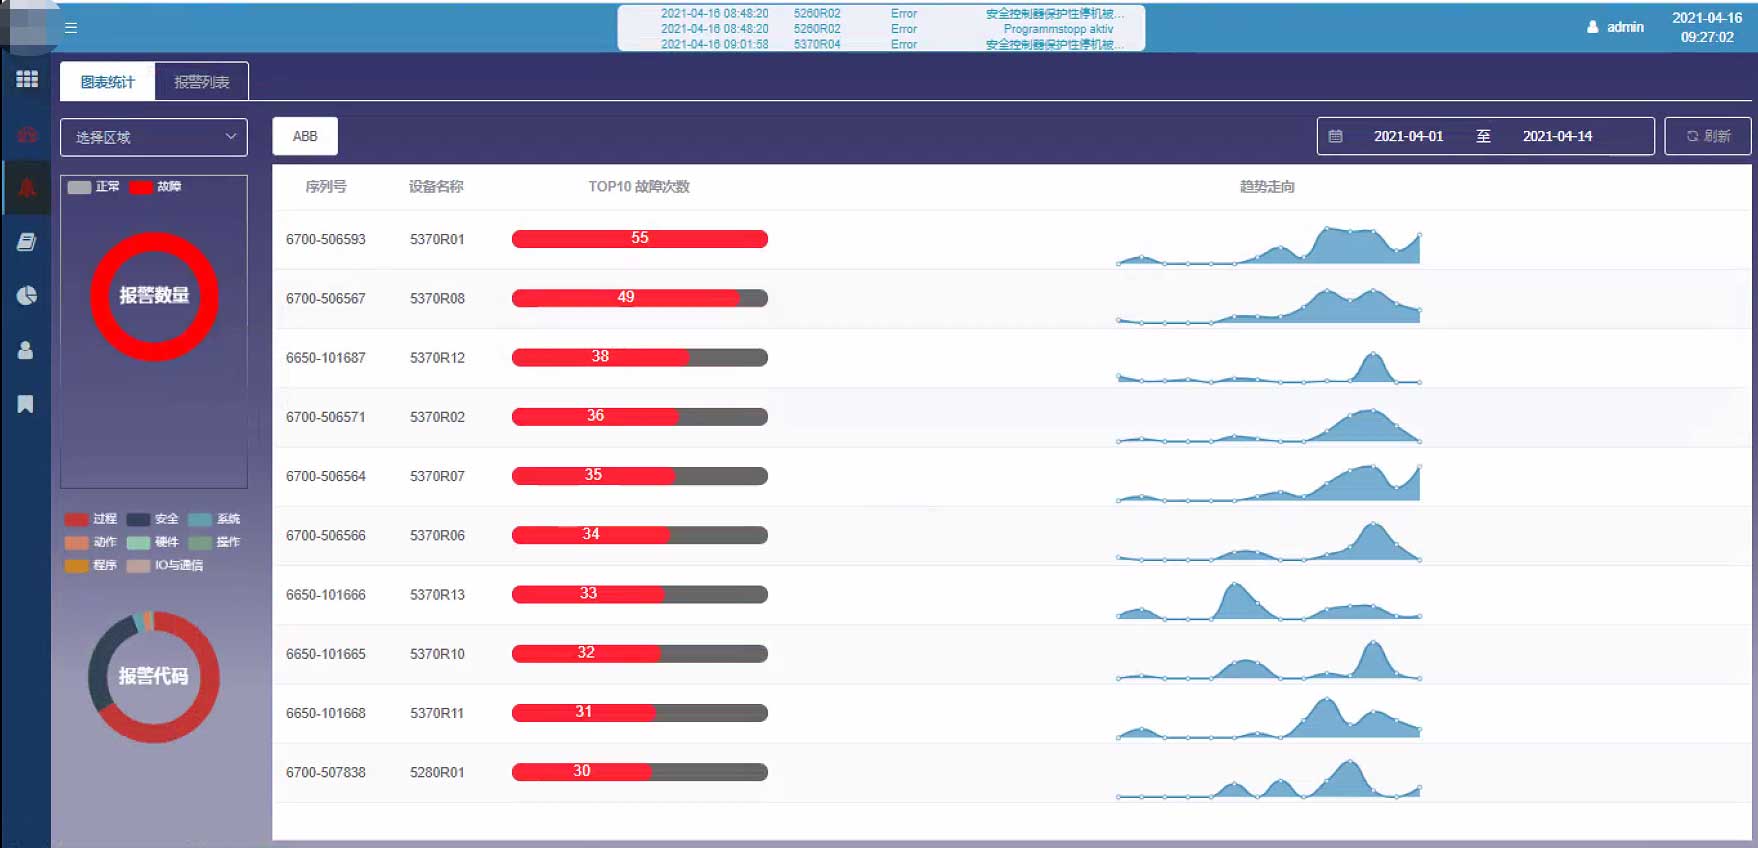
Task: Select the 图表统计 tab
Action: [x=107, y=82]
